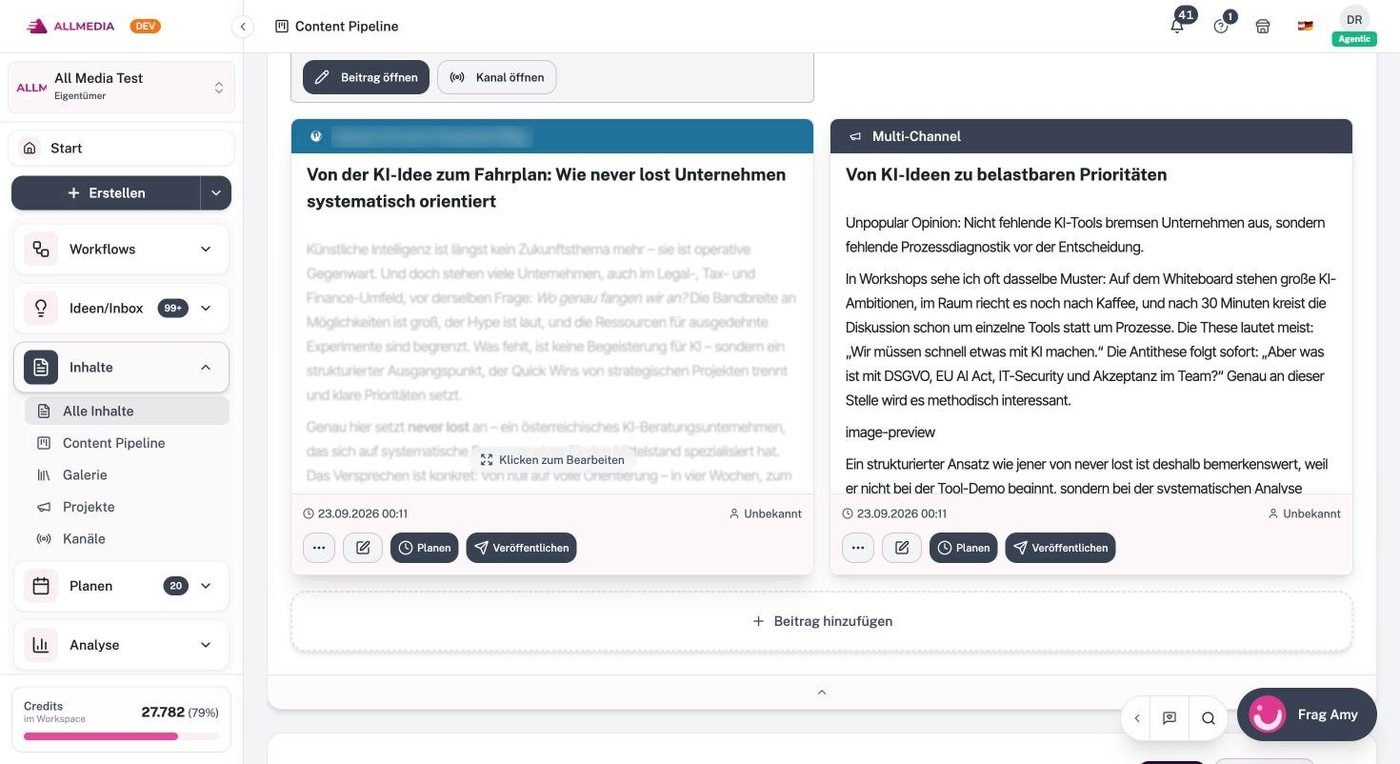Collapse the Inhalte section
Image resolution: width=1400 pixels, height=764 pixels.
pyautogui.click(x=206, y=367)
